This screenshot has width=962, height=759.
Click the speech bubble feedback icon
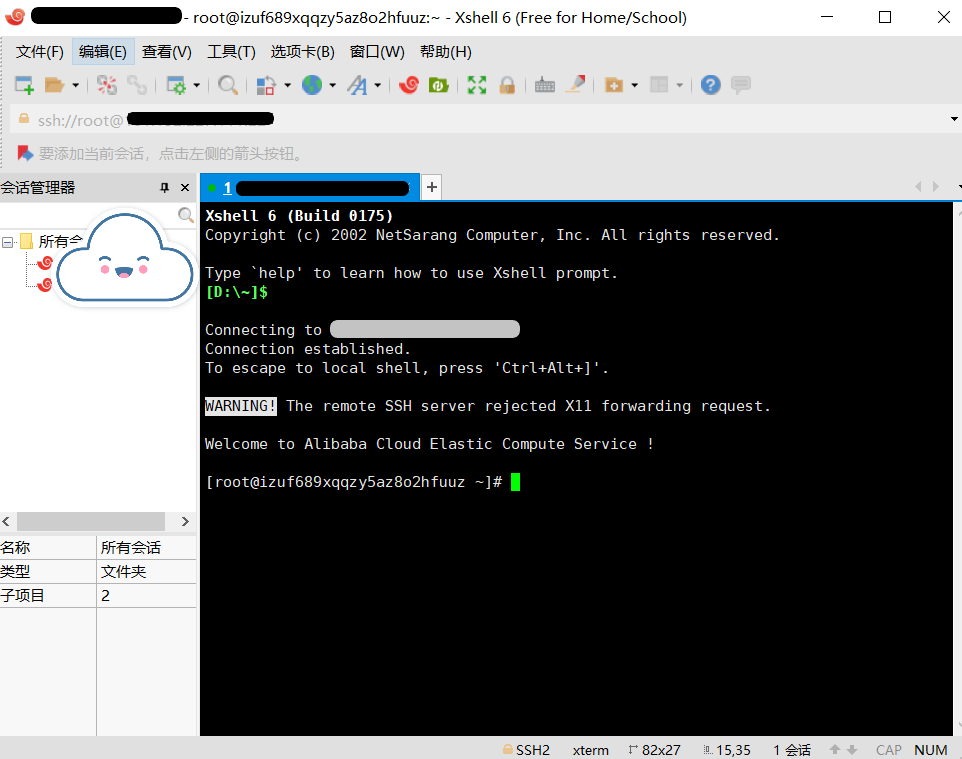tap(741, 85)
